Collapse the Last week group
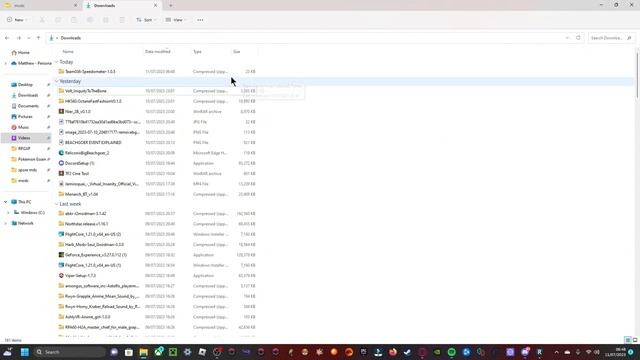Screen dimensions: 640x360 57,204
